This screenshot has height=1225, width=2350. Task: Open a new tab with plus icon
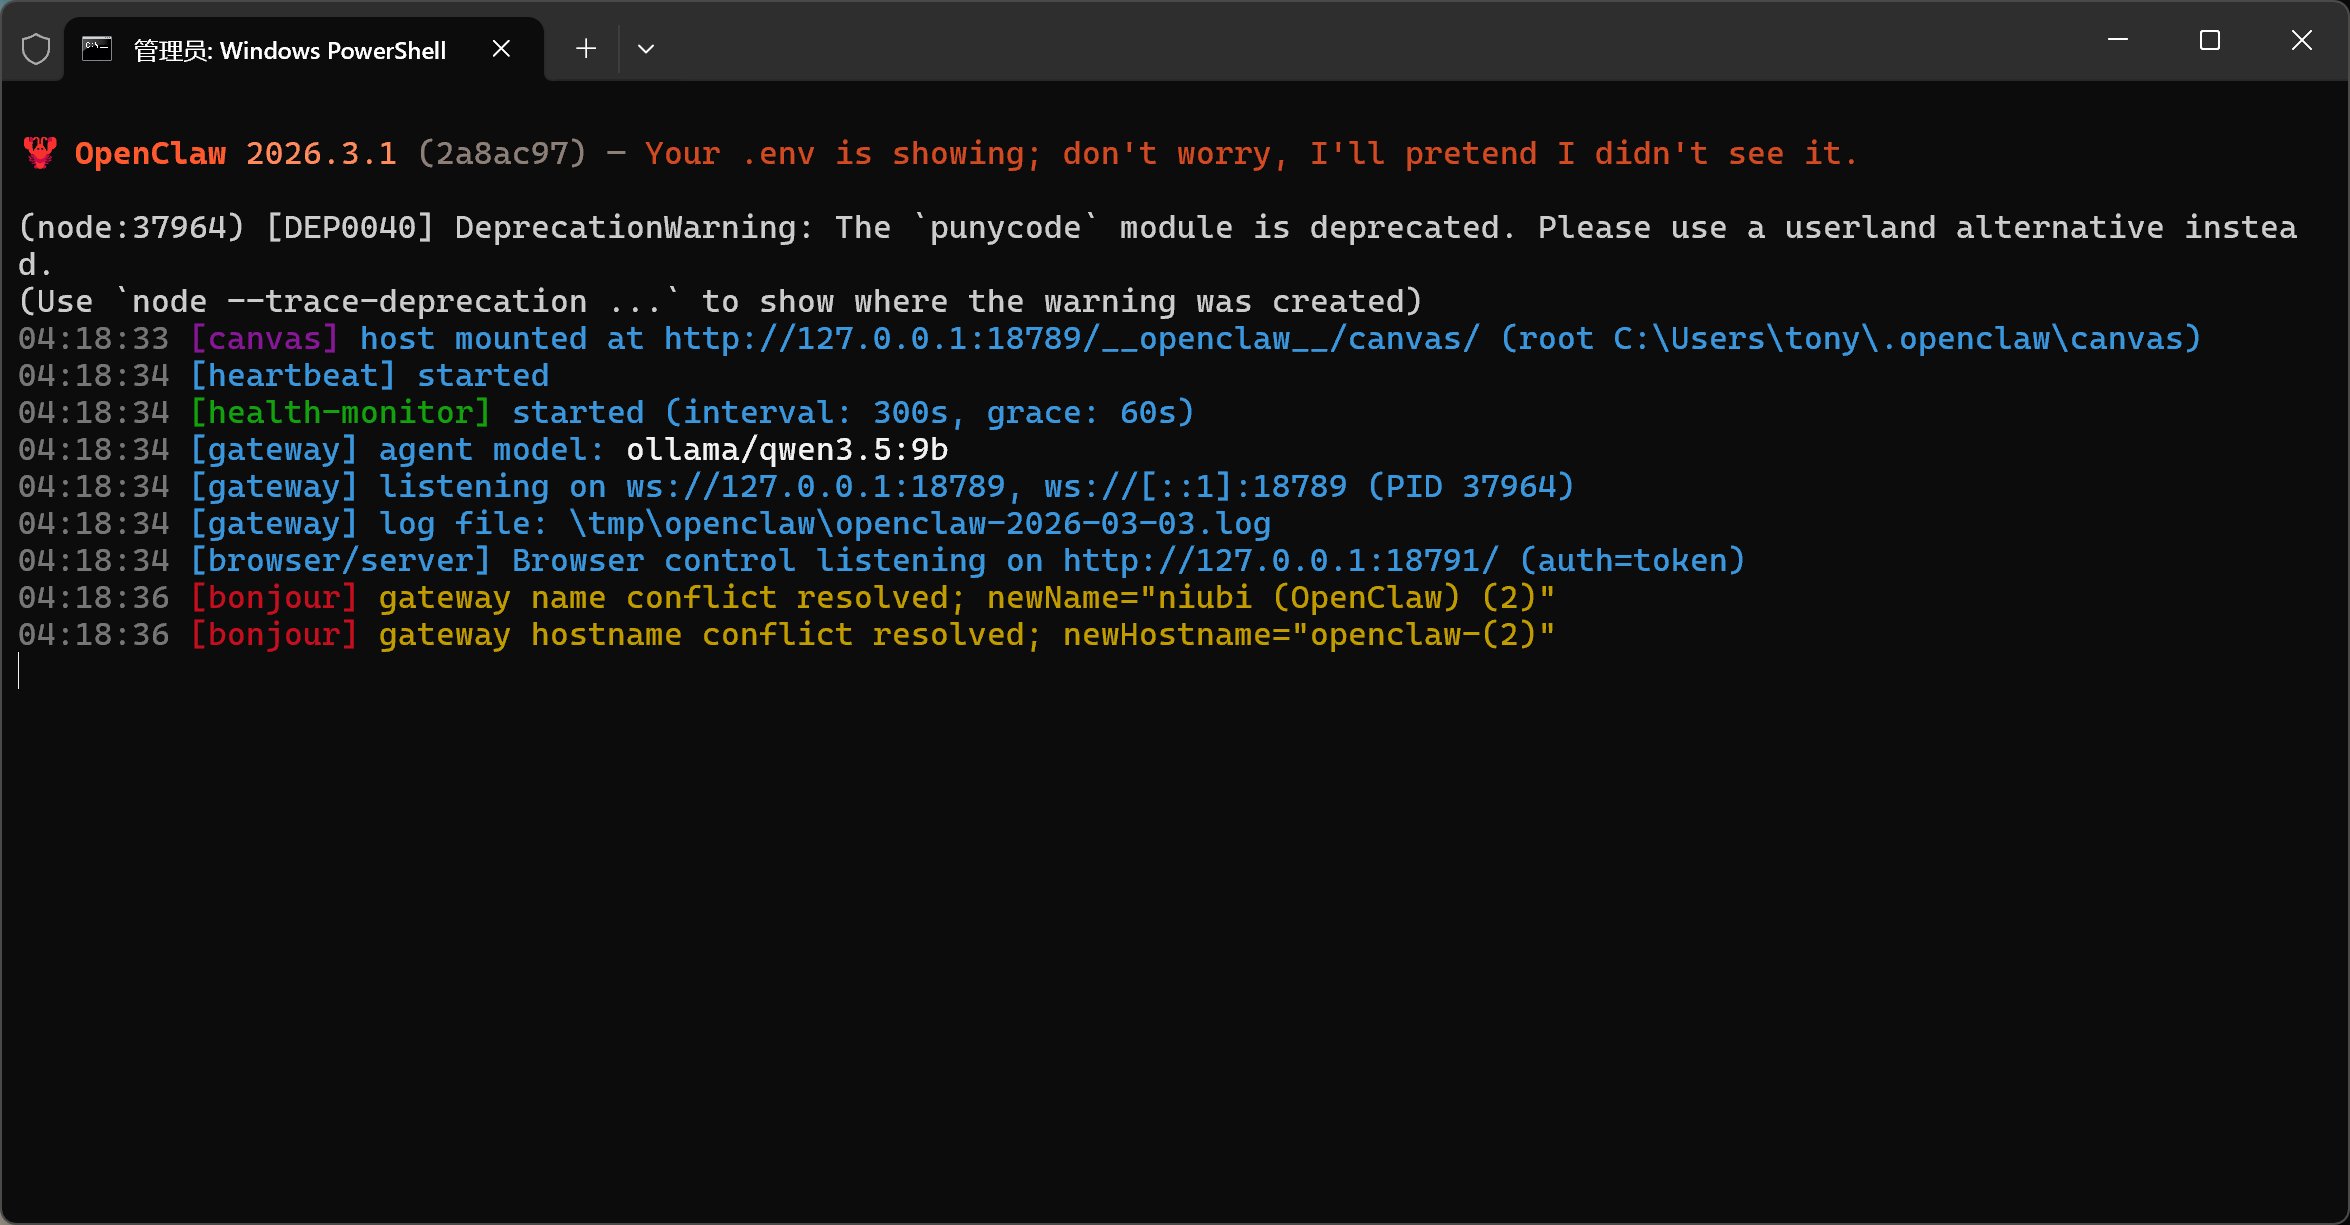[586, 48]
